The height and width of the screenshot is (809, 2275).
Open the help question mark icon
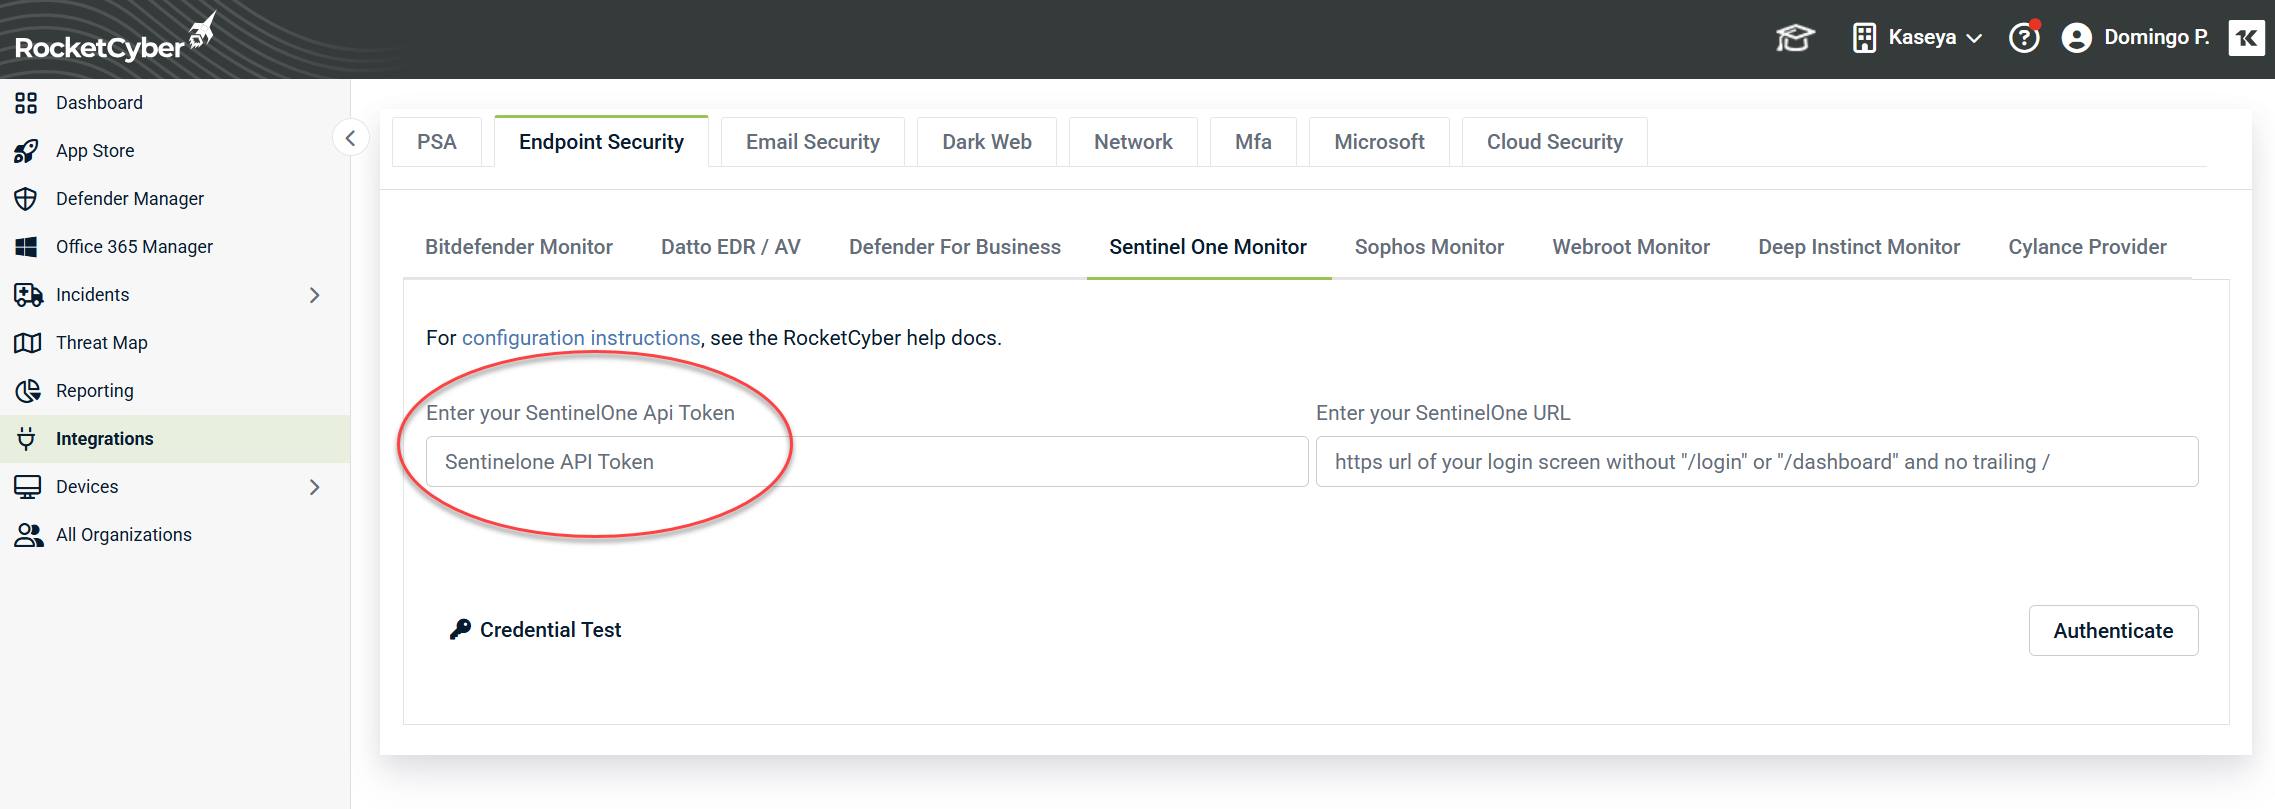2024,38
